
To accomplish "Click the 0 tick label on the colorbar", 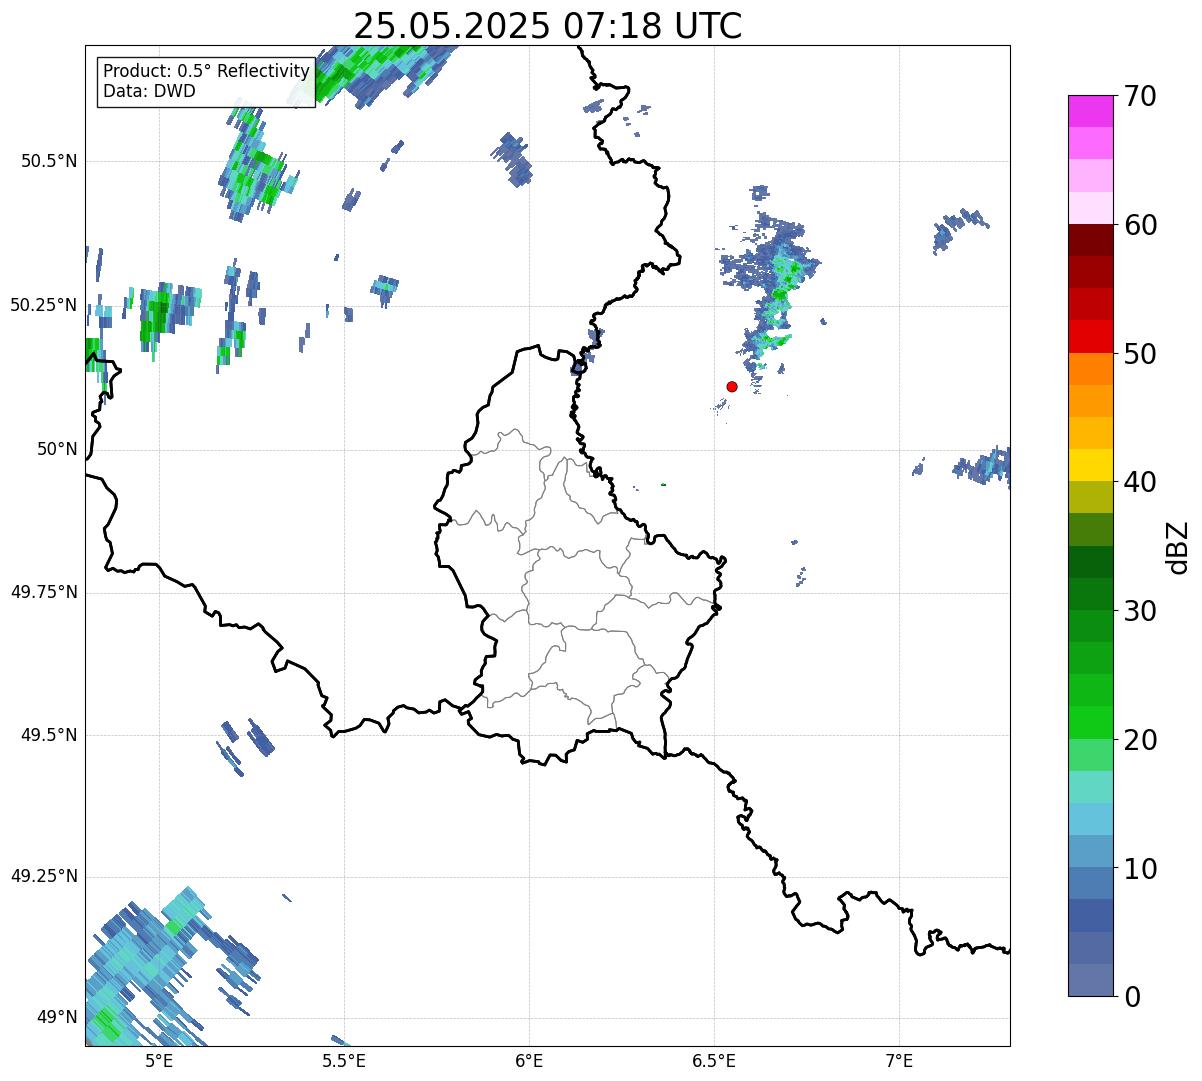I will (x=1132, y=997).
